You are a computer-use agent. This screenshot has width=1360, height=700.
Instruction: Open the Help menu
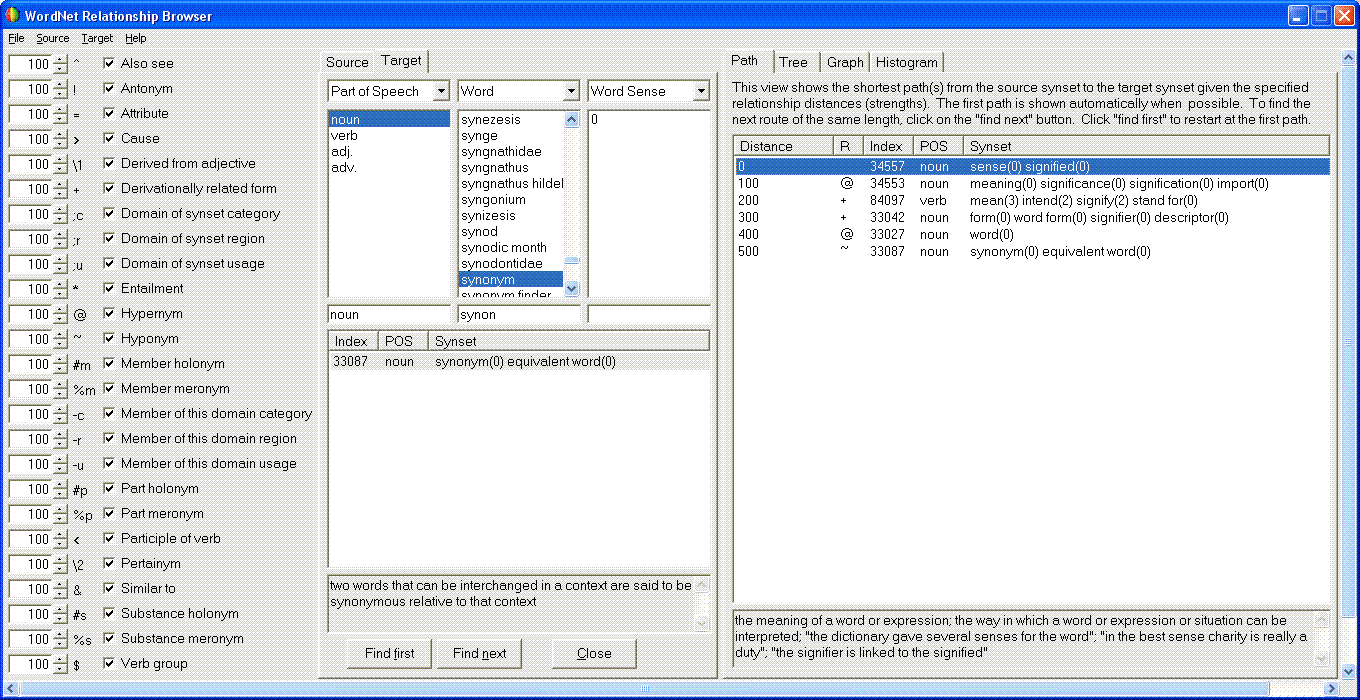136,38
